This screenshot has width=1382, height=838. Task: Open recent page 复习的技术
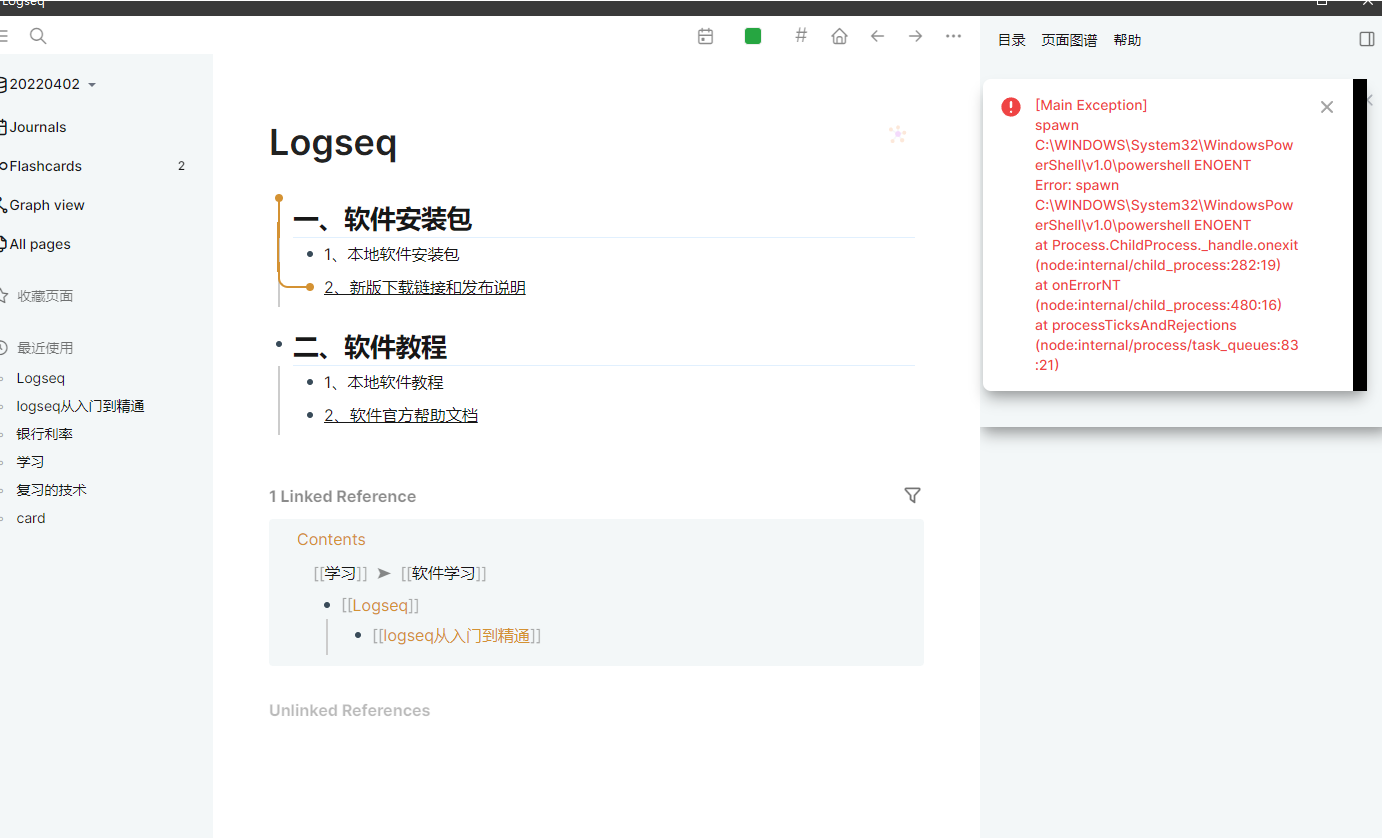pos(52,490)
